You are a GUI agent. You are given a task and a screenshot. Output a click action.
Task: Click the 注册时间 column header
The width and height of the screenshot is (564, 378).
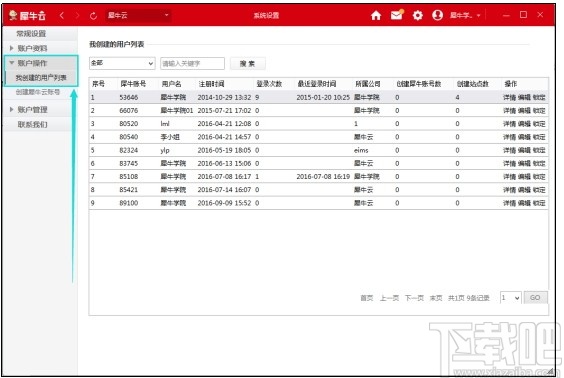click(x=212, y=84)
